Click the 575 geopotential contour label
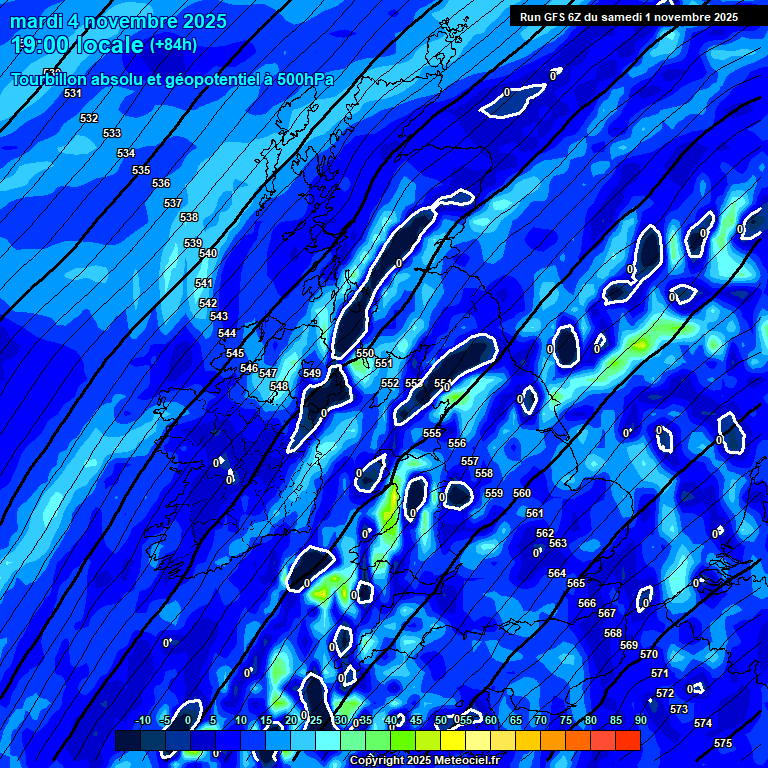768x768 pixels. tap(723, 743)
